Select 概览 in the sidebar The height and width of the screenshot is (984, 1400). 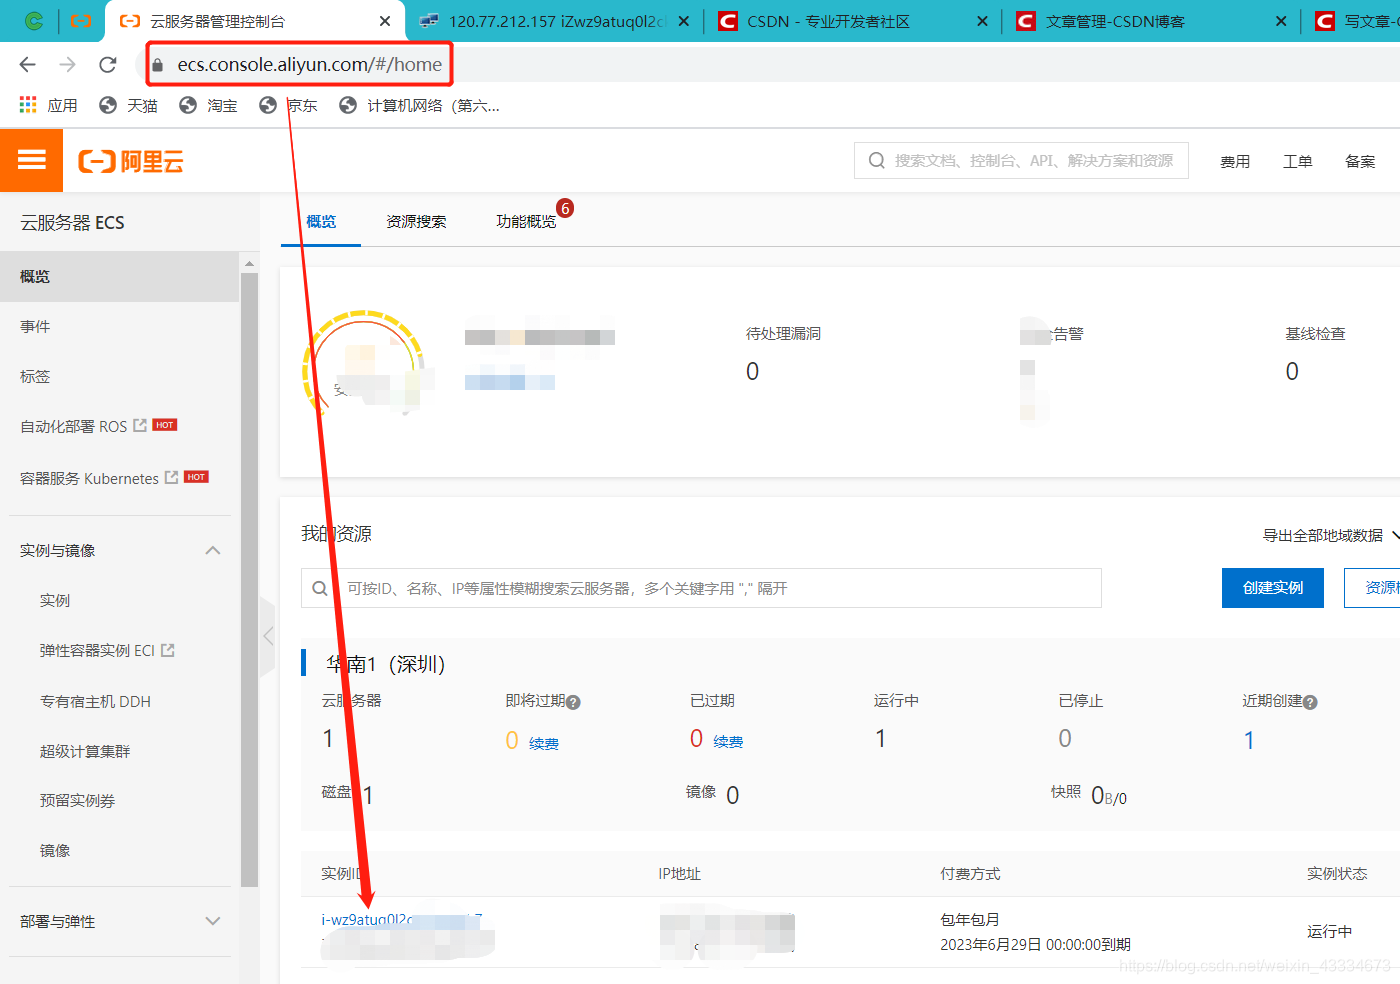(119, 276)
